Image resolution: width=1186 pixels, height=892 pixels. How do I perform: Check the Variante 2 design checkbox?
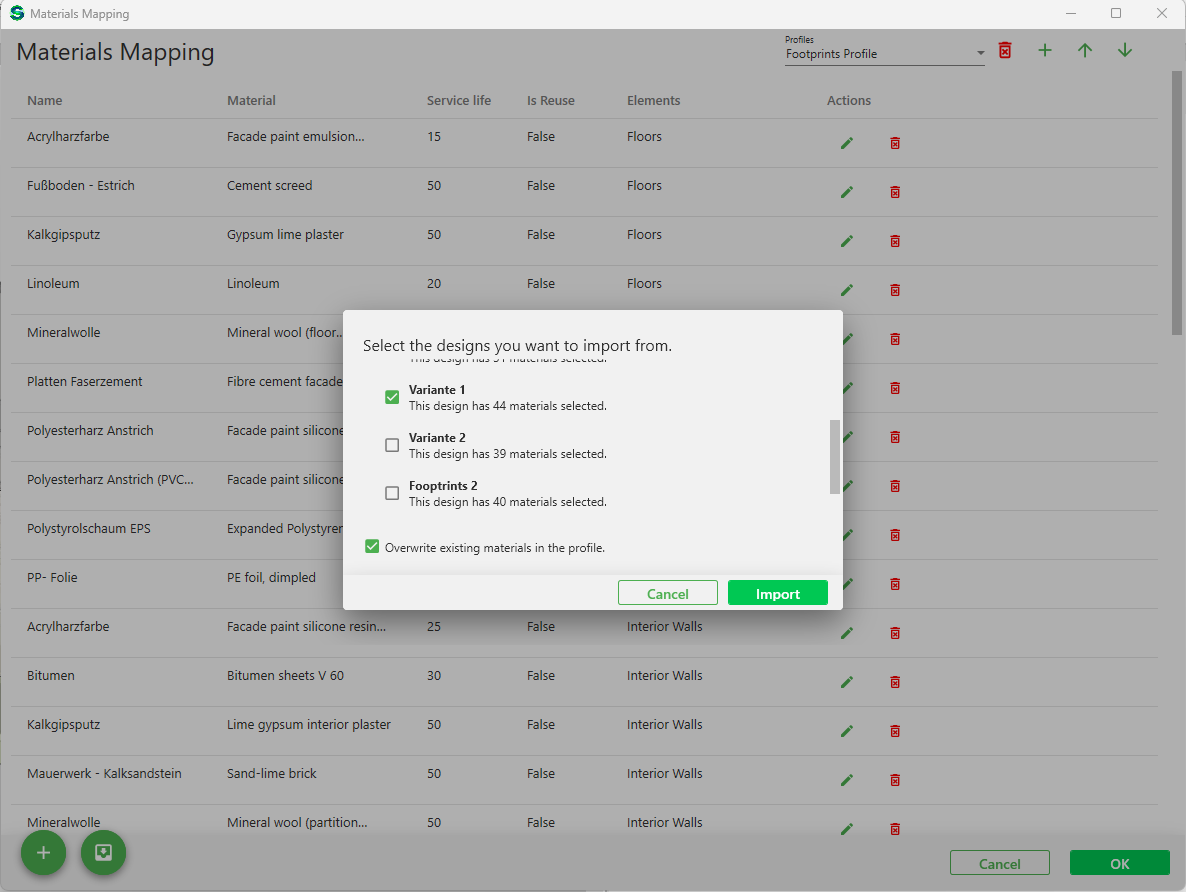(x=392, y=445)
